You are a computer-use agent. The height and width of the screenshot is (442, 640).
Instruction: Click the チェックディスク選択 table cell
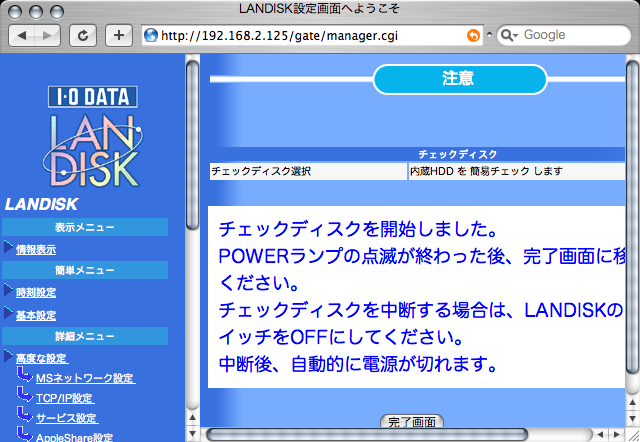(308, 171)
